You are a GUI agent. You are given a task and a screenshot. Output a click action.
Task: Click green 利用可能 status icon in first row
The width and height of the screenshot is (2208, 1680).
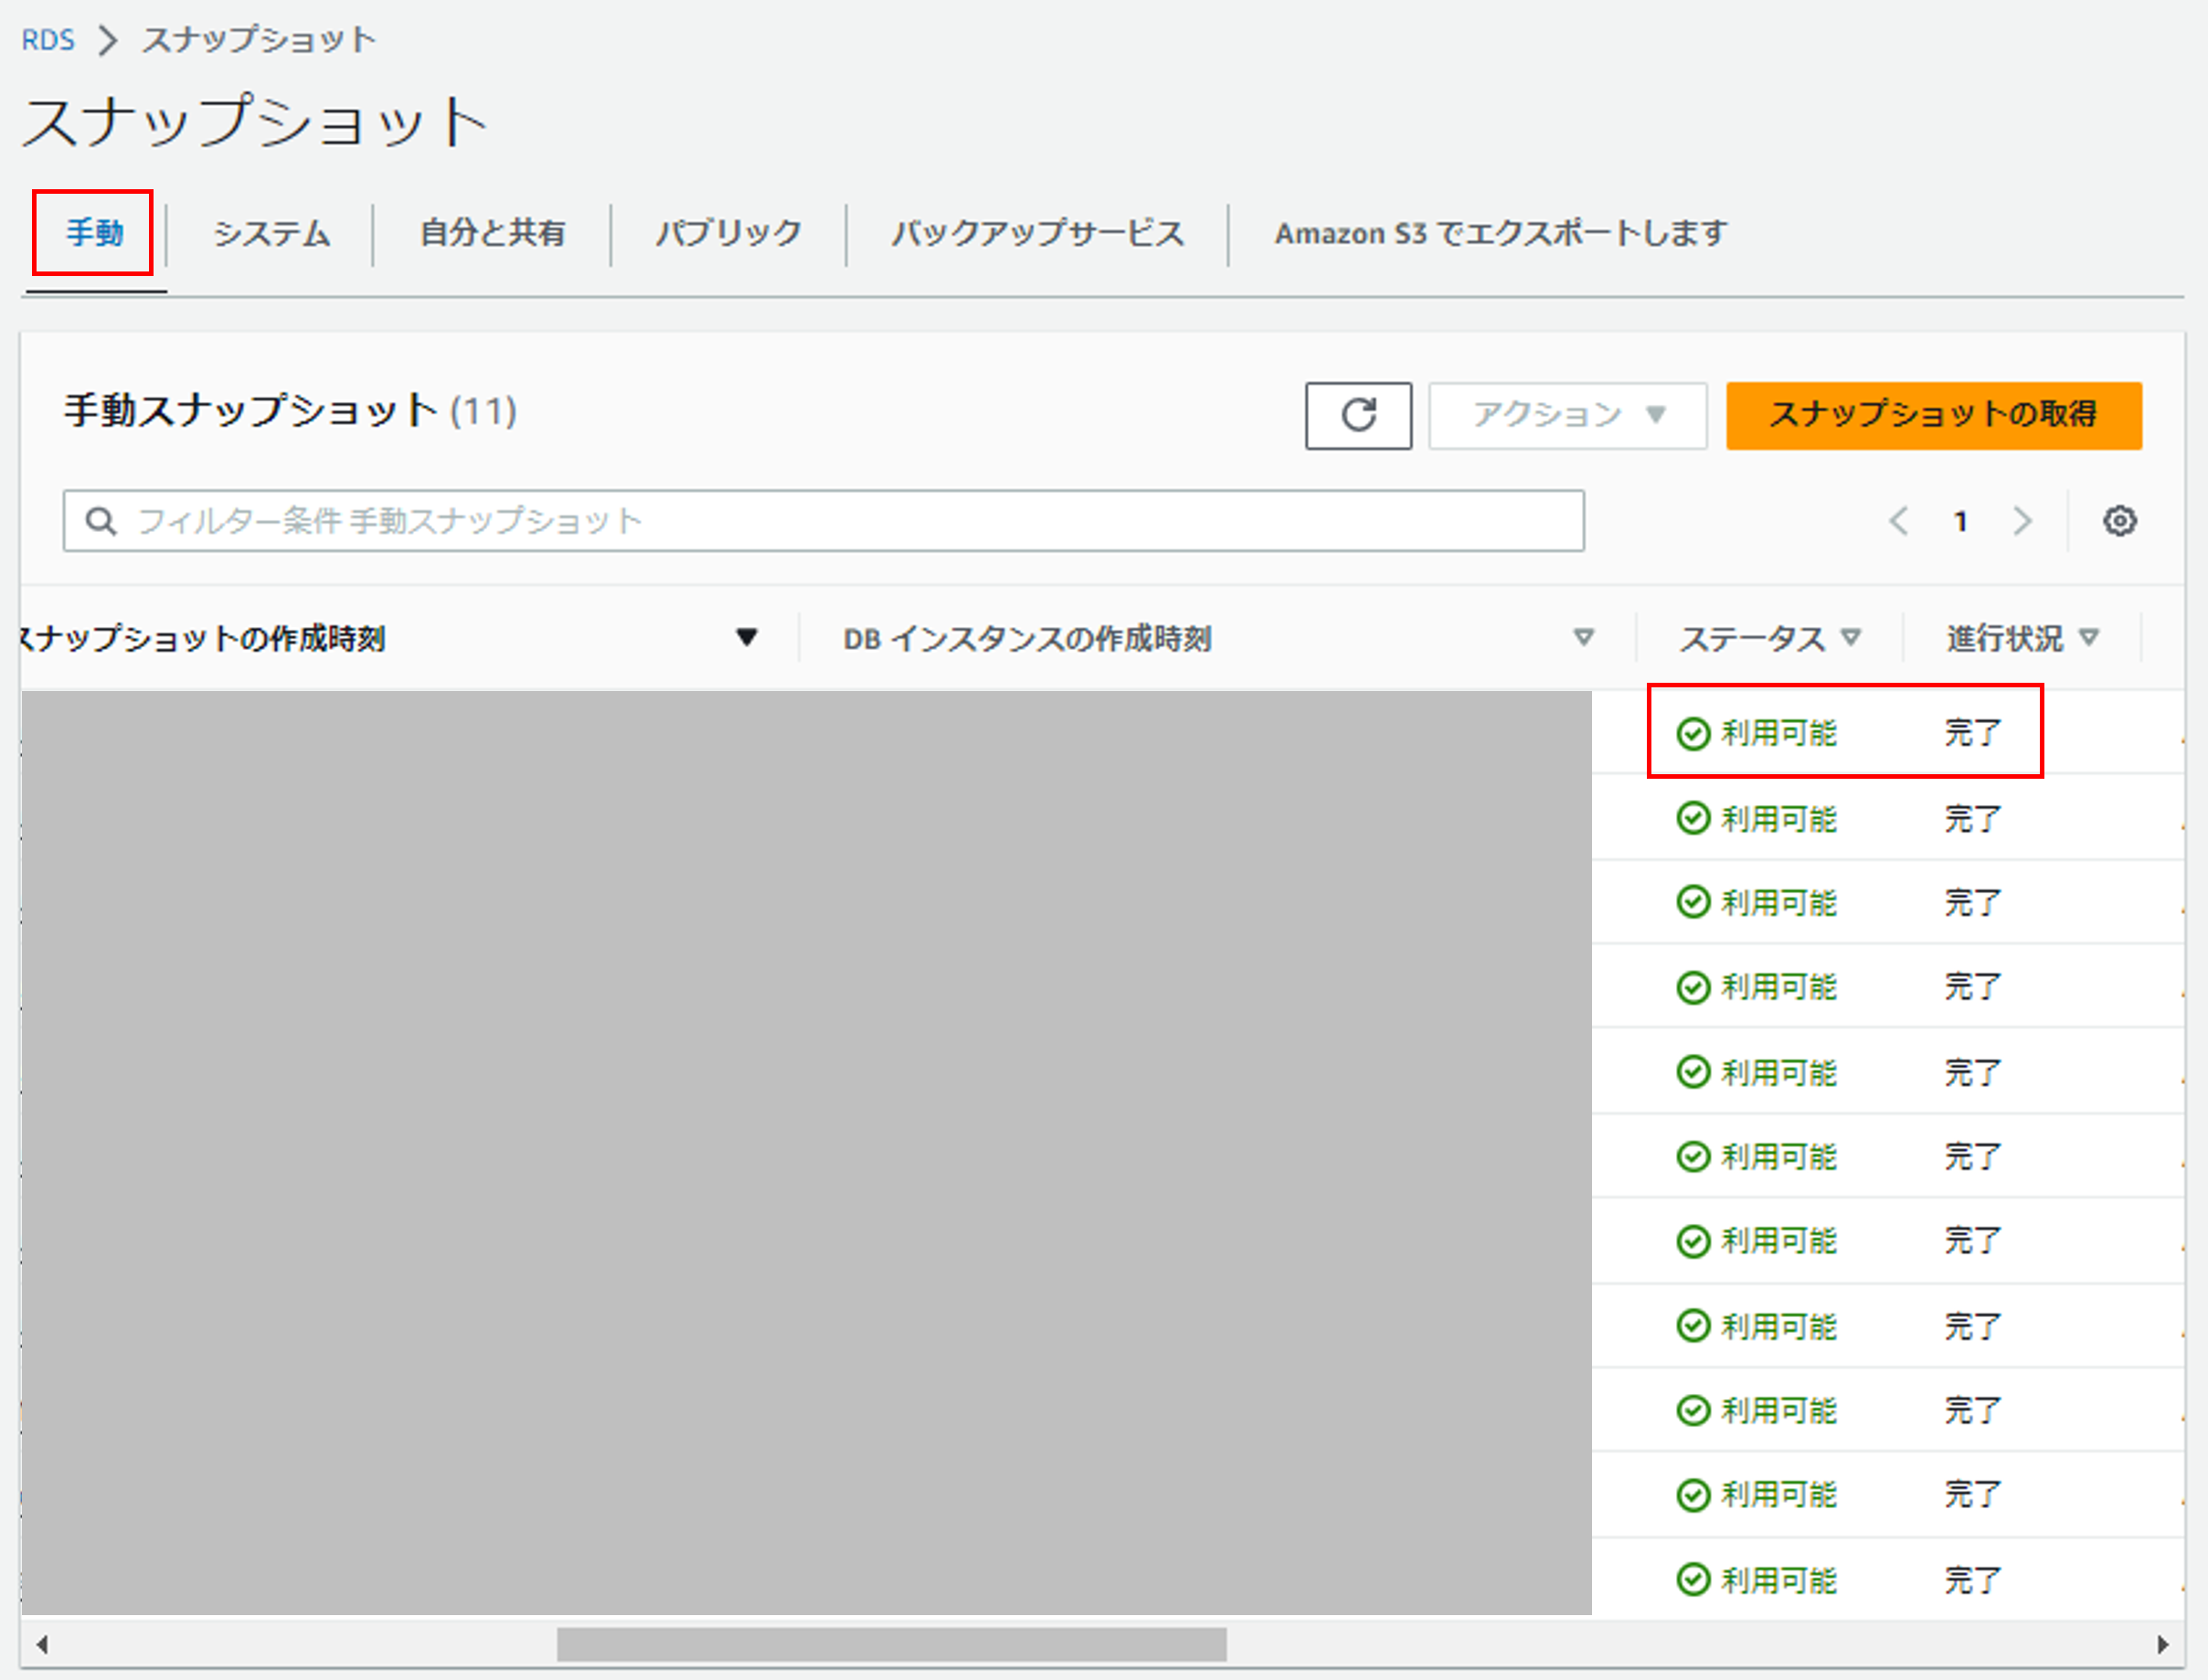click(x=1692, y=733)
